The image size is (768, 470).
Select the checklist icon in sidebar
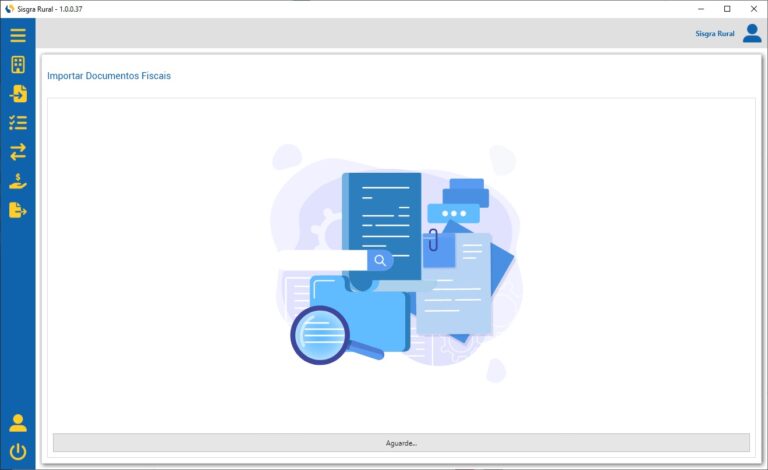coord(18,123)
